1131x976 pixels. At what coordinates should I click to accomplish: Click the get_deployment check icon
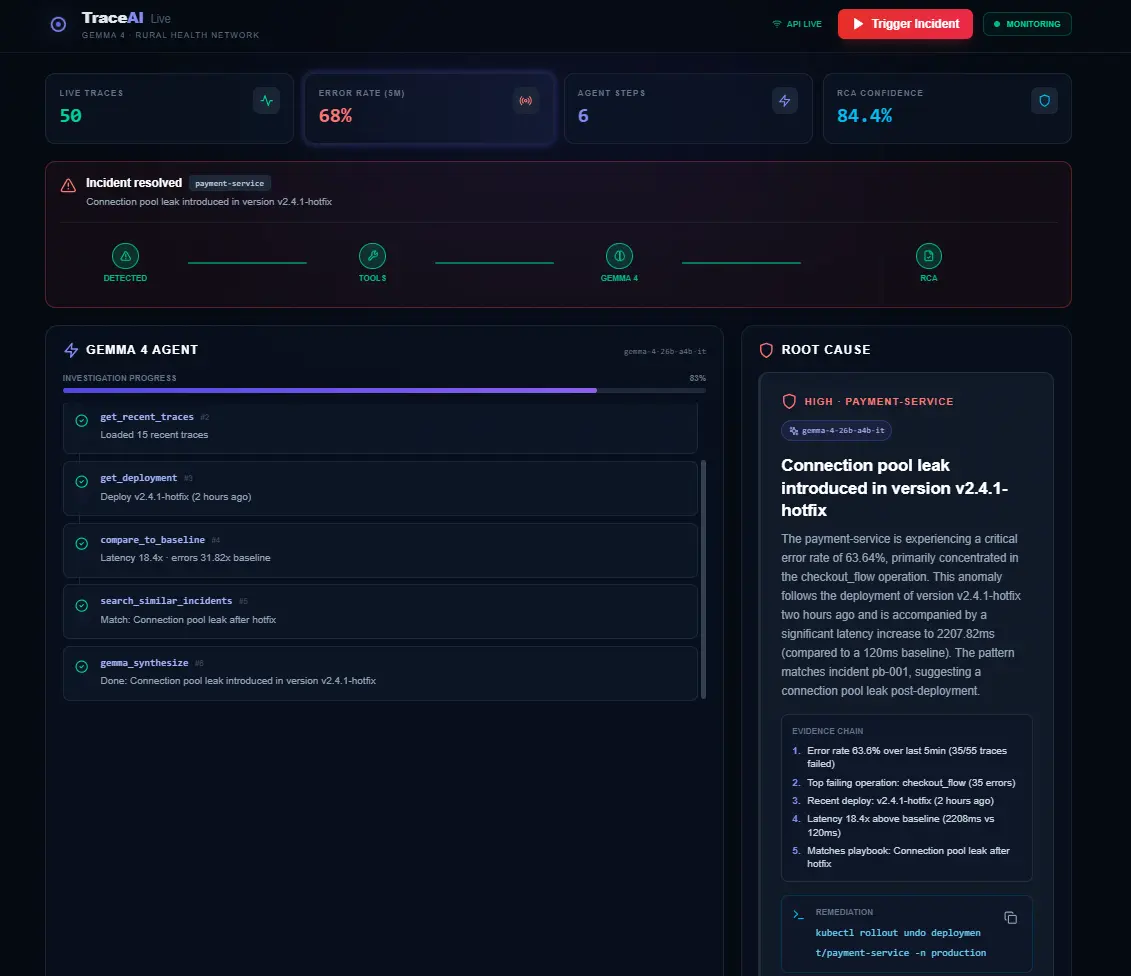[x=82, y=482]
